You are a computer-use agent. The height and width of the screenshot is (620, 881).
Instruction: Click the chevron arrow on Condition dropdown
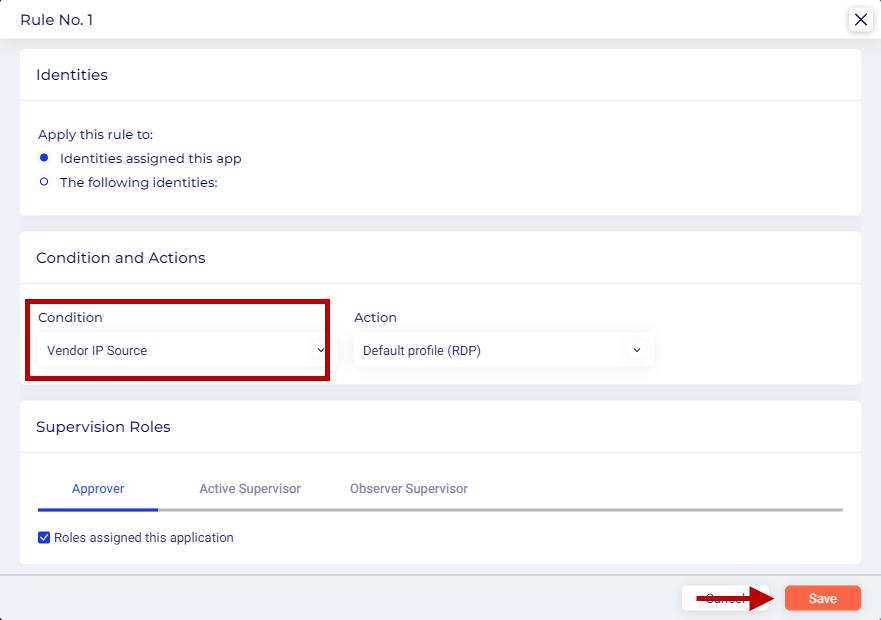(x=321, y=350)
